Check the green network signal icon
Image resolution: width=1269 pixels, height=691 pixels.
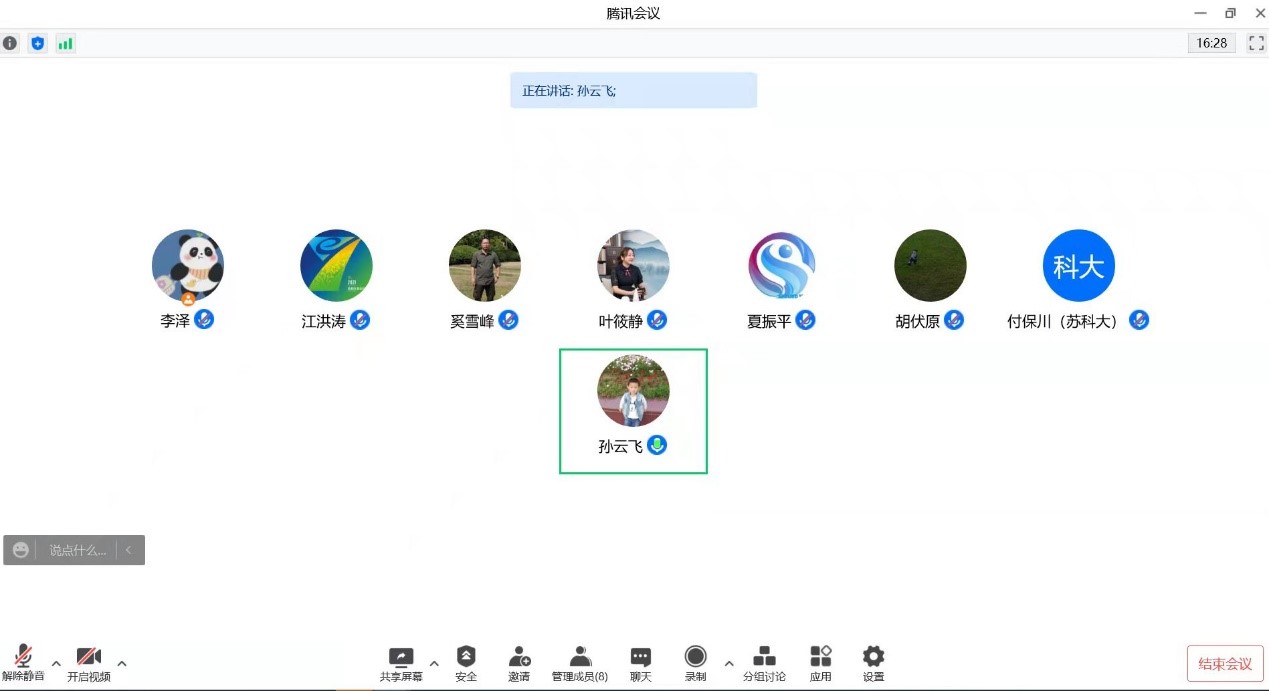[x=65, y=43]
